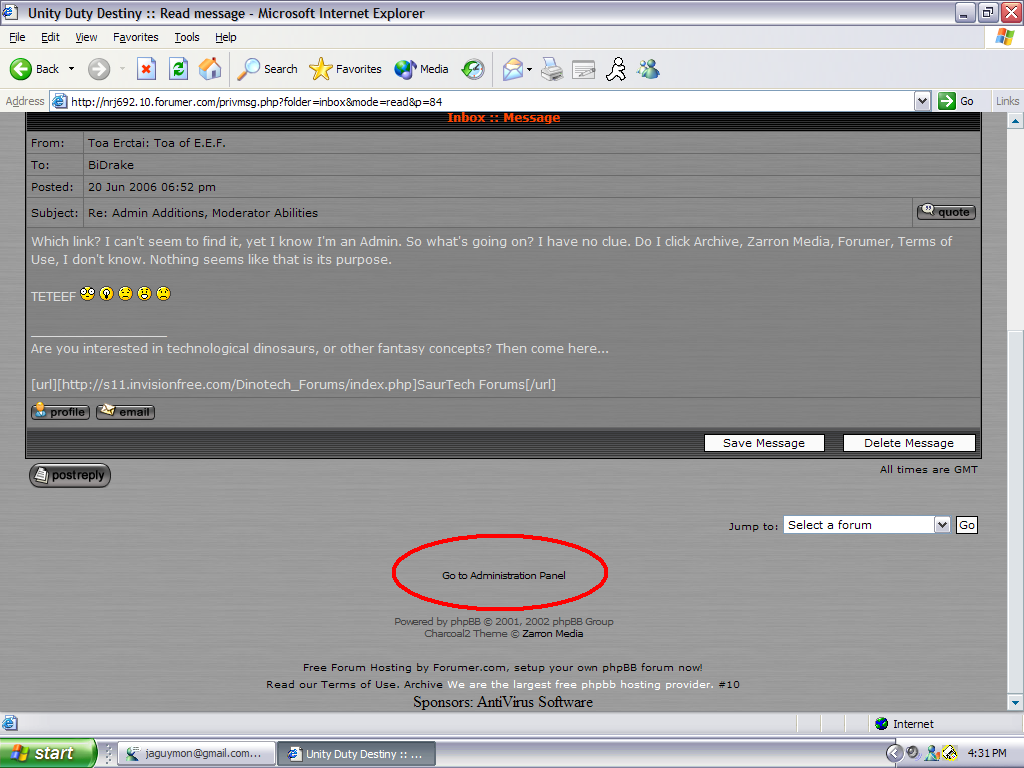The height and width of the screenshot is (768, 1024).
Task: Expand address bar URL dropdown
Action: pos(922,101)
